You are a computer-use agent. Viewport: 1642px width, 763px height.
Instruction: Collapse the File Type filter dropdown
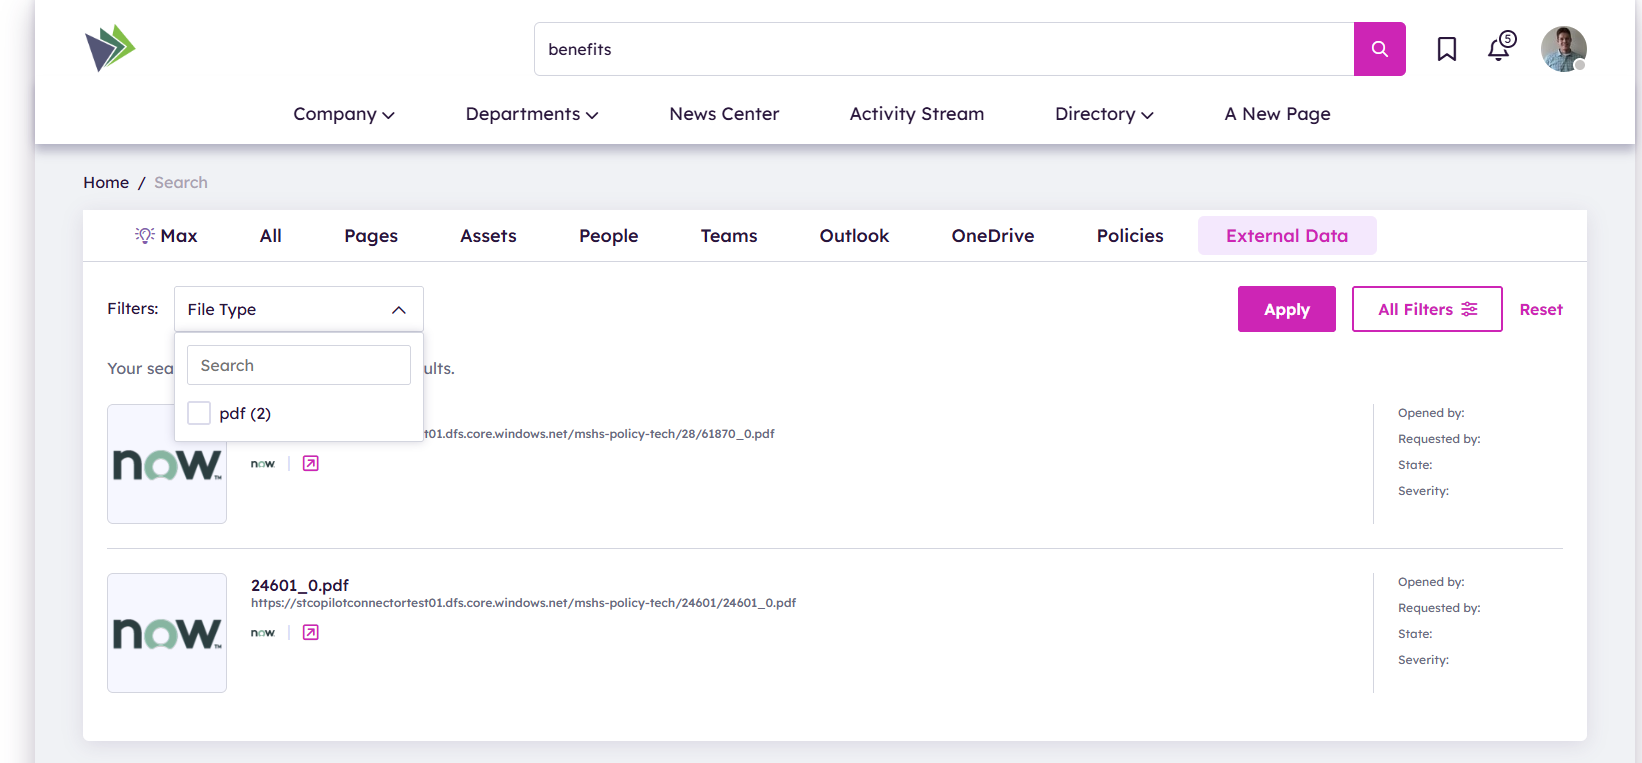coord(299,309)
